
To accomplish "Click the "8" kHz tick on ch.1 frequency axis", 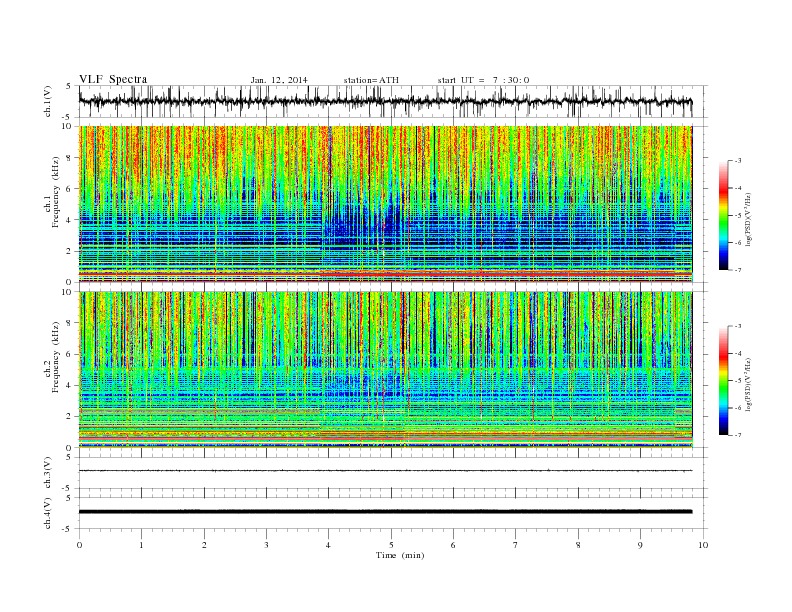I will 69,158.
